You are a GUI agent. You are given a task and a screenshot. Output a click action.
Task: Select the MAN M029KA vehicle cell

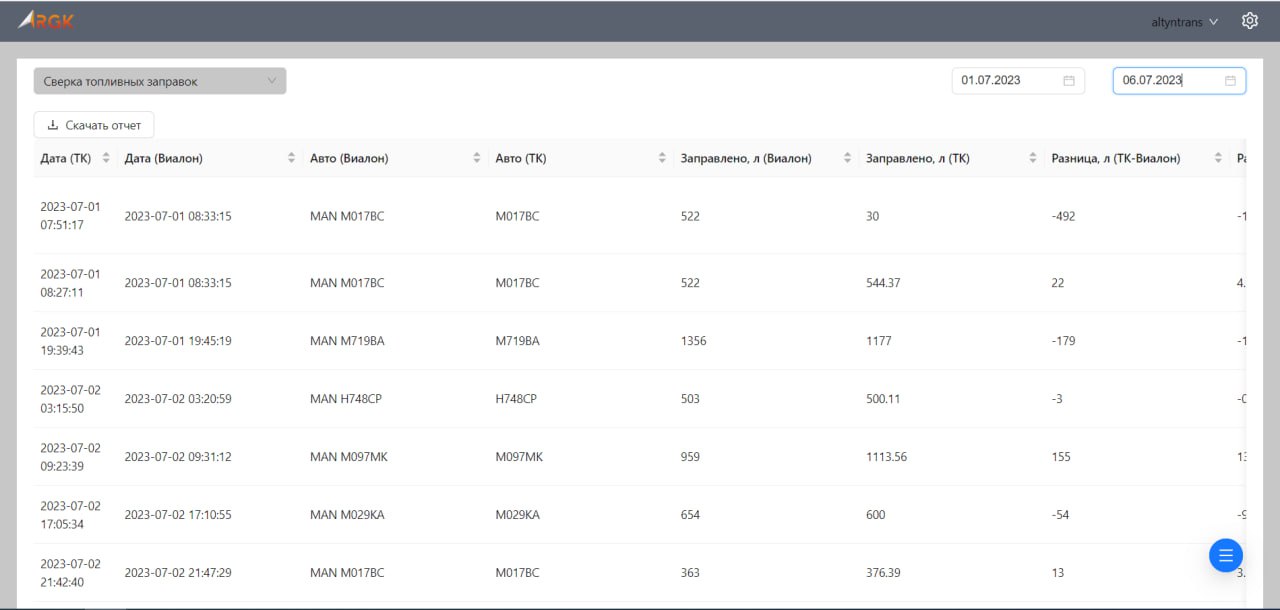coord(347,515)
